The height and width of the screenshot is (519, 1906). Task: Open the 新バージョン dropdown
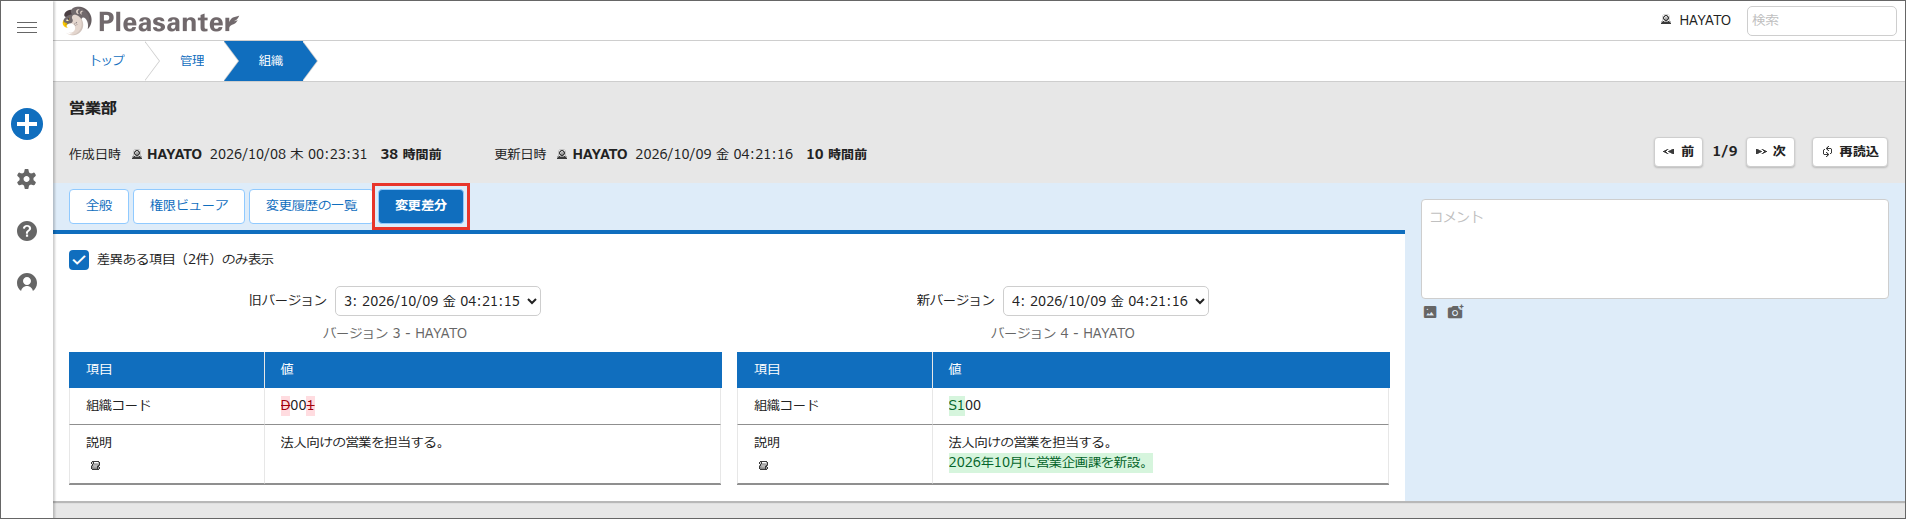pos(1106,301)
